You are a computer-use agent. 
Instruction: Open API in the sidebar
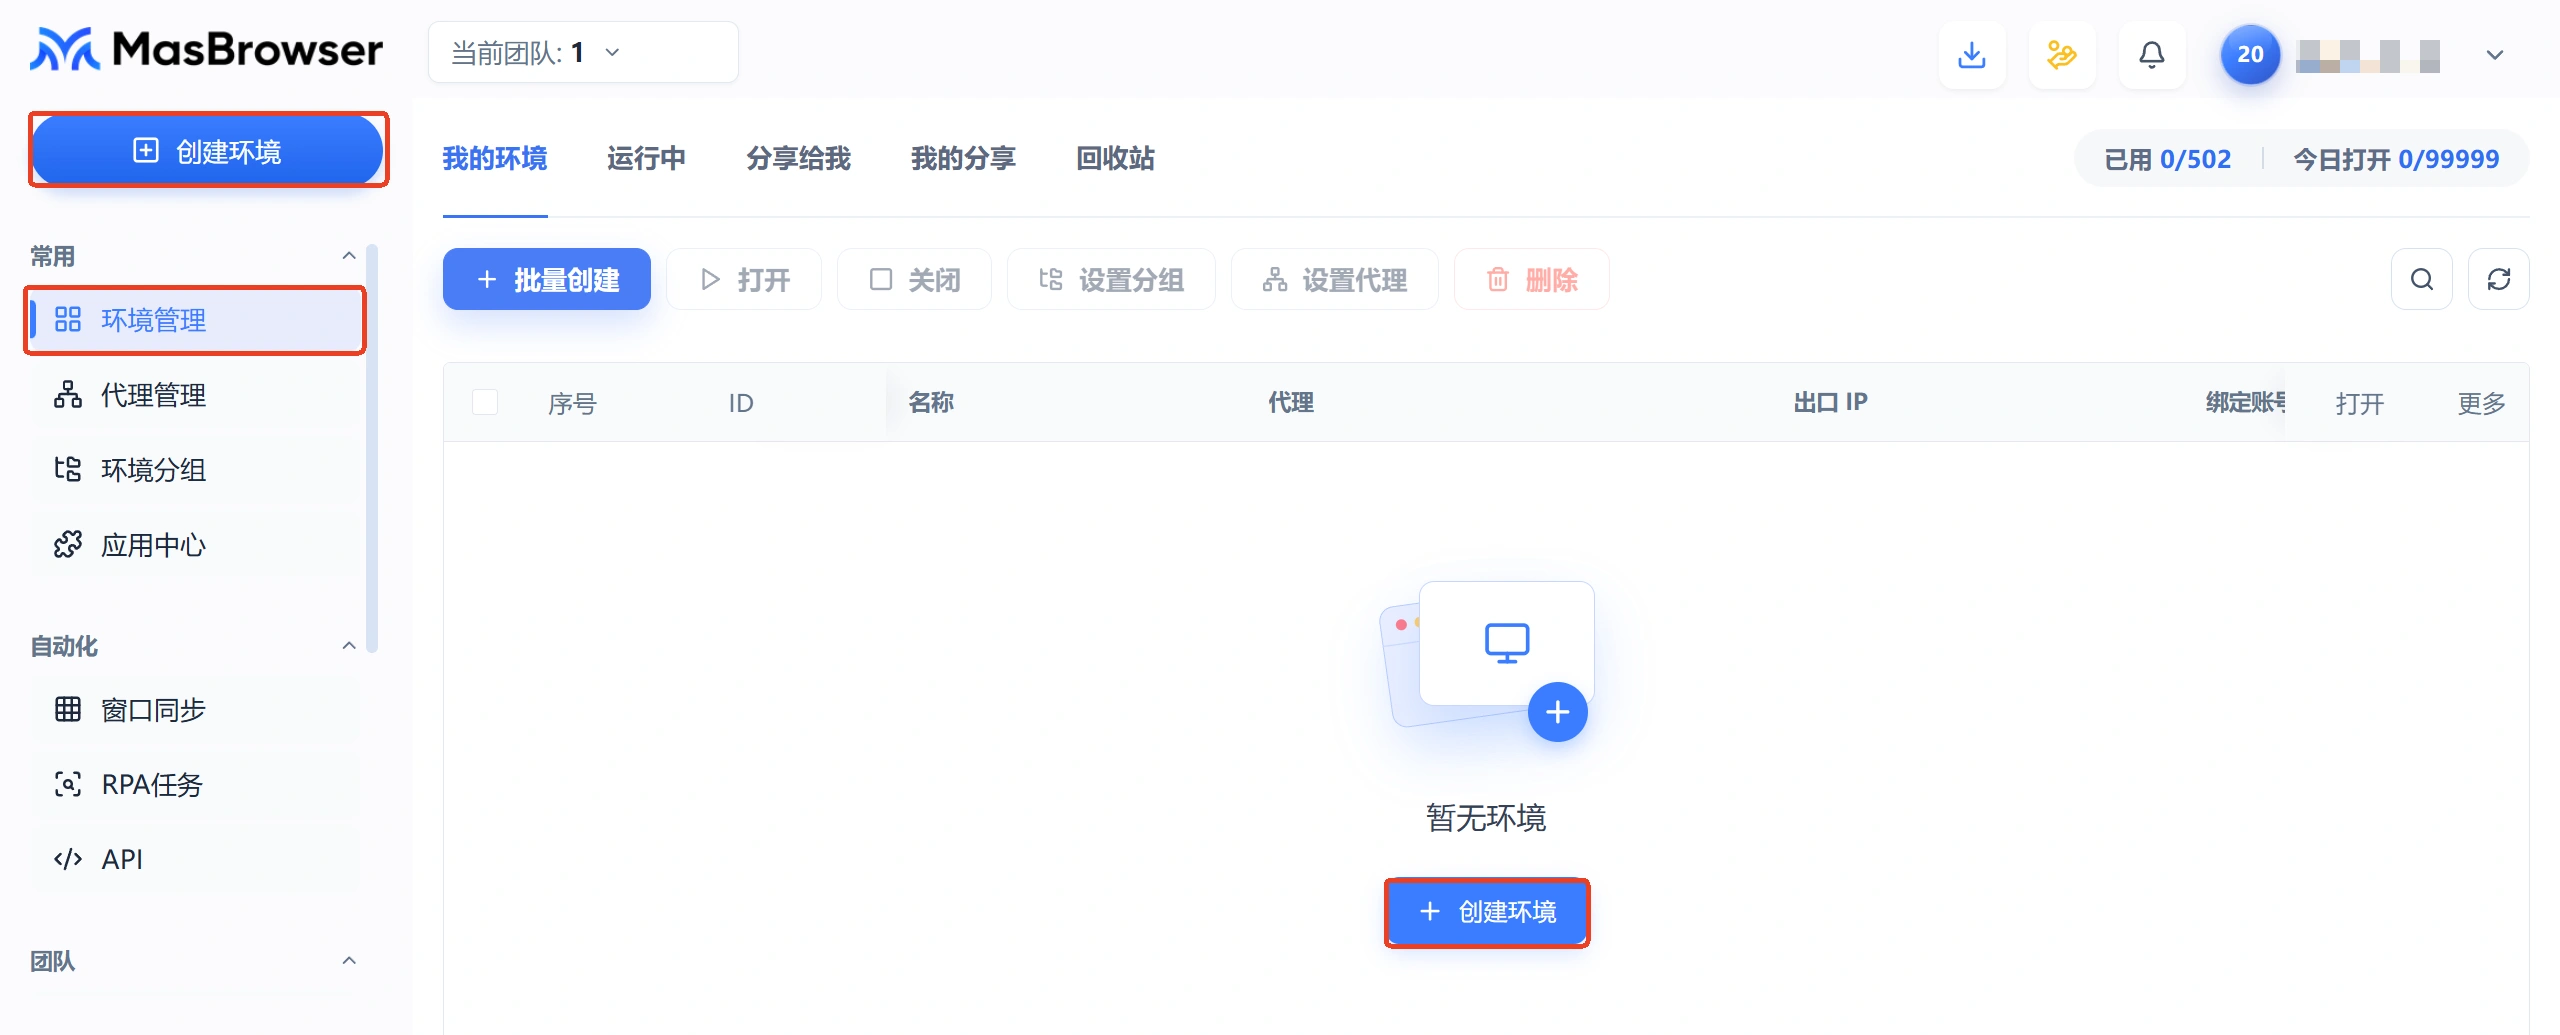(195, 860)
